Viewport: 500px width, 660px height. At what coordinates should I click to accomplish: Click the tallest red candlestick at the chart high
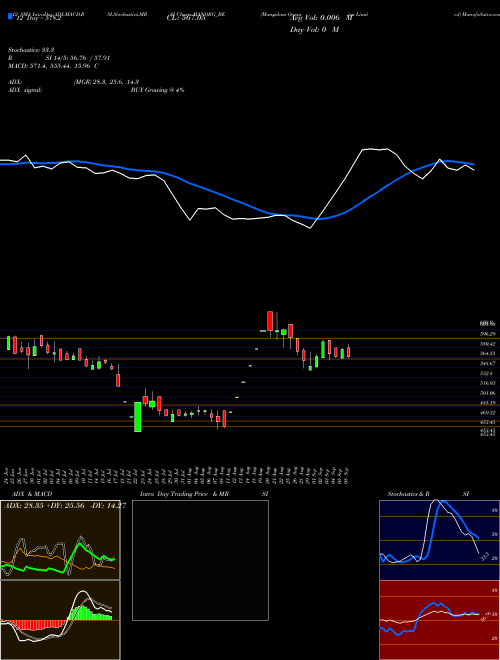coord(270,321)
